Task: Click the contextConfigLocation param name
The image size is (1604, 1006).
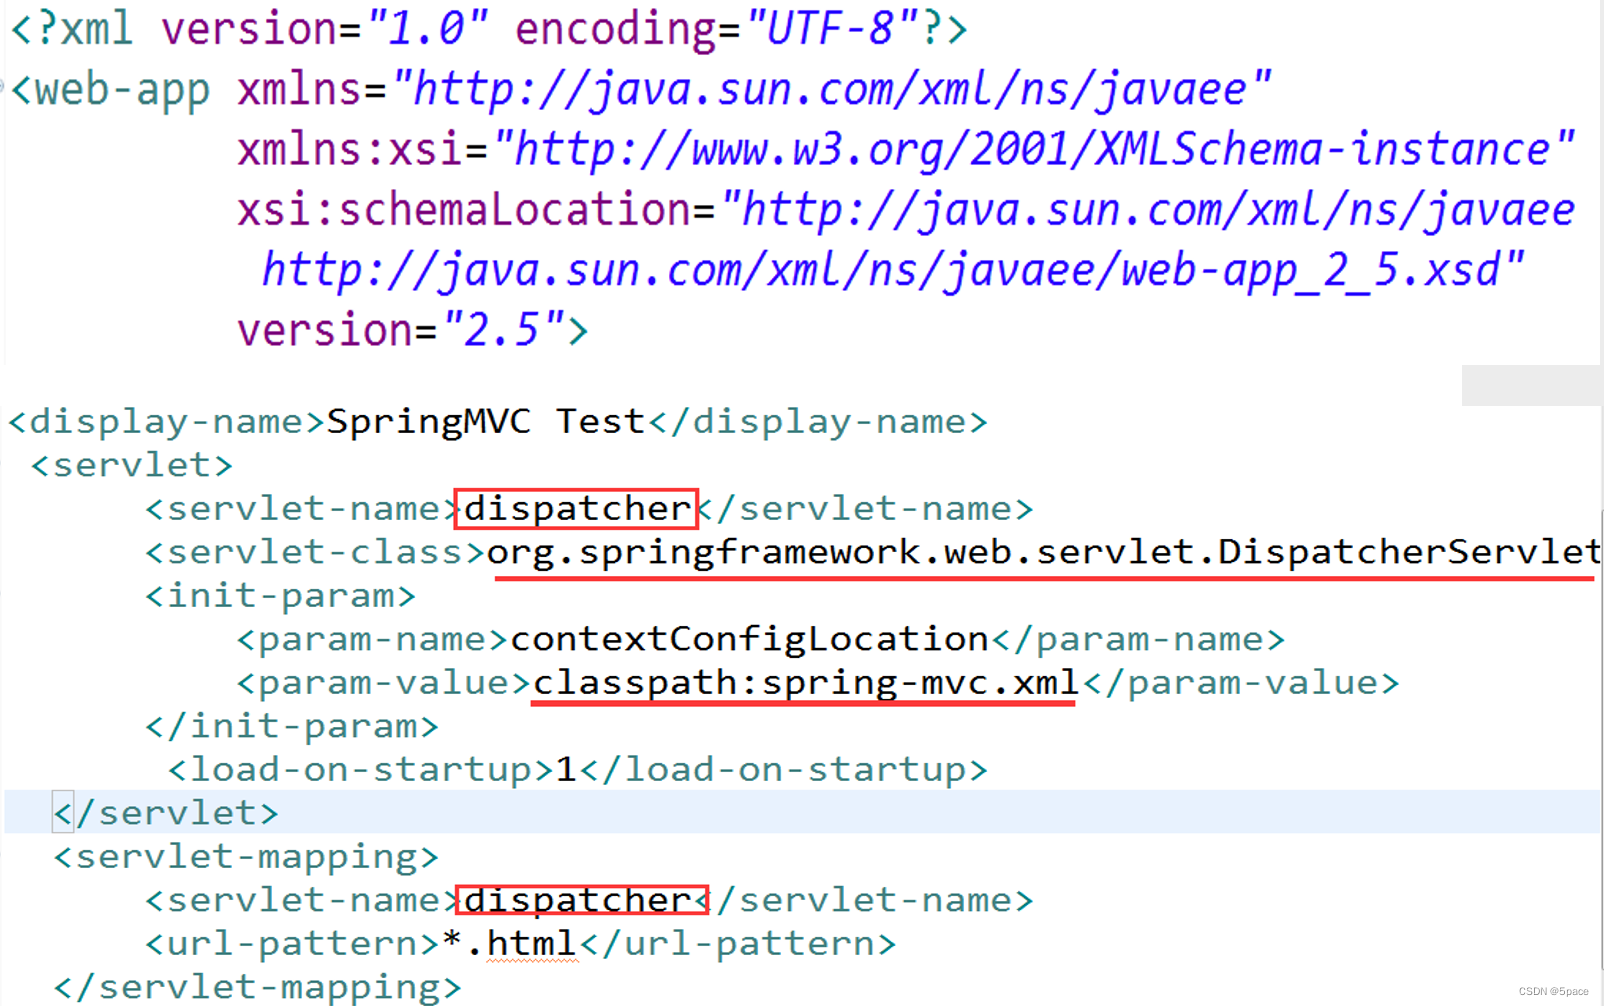Action: pyautogui.click(x=750, y=639)
